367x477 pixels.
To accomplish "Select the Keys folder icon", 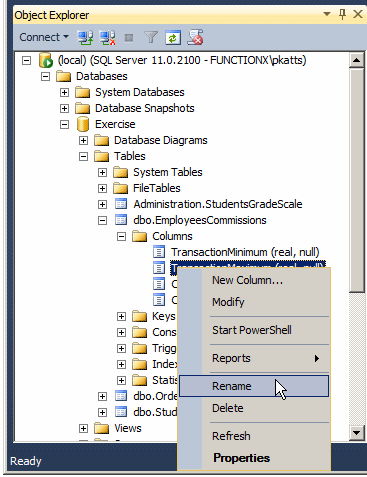I will click(139, 316).
